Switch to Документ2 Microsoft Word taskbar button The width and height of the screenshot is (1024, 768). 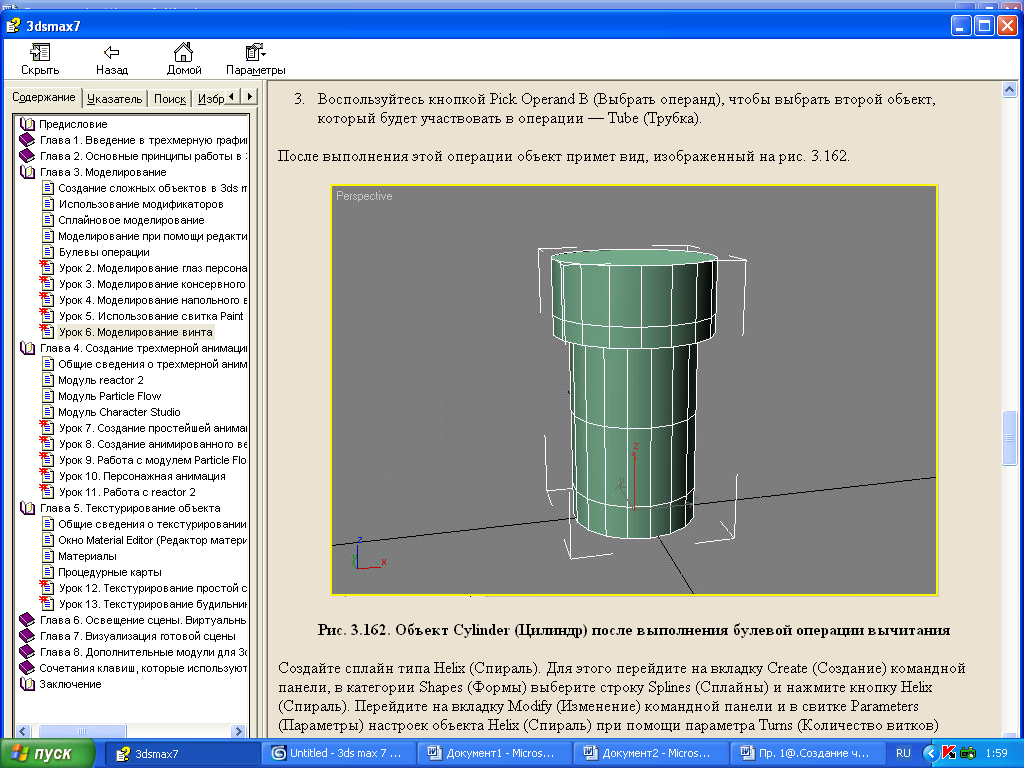click(x=650, y=753)
